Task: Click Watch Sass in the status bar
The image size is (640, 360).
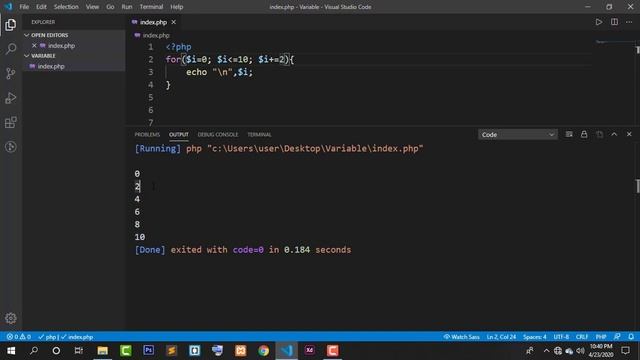Action: pyautogui.click(x=462, y=337)
